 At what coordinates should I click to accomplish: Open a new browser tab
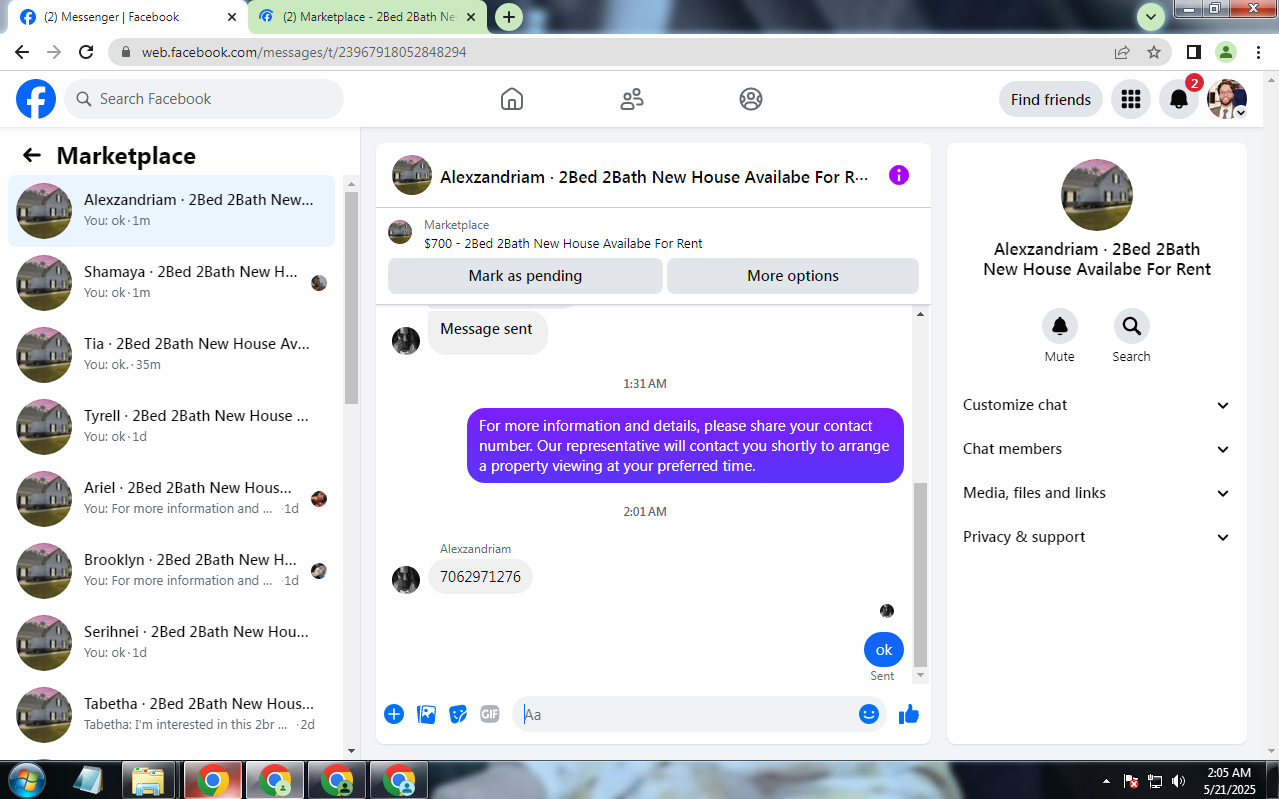click(509, 17)
